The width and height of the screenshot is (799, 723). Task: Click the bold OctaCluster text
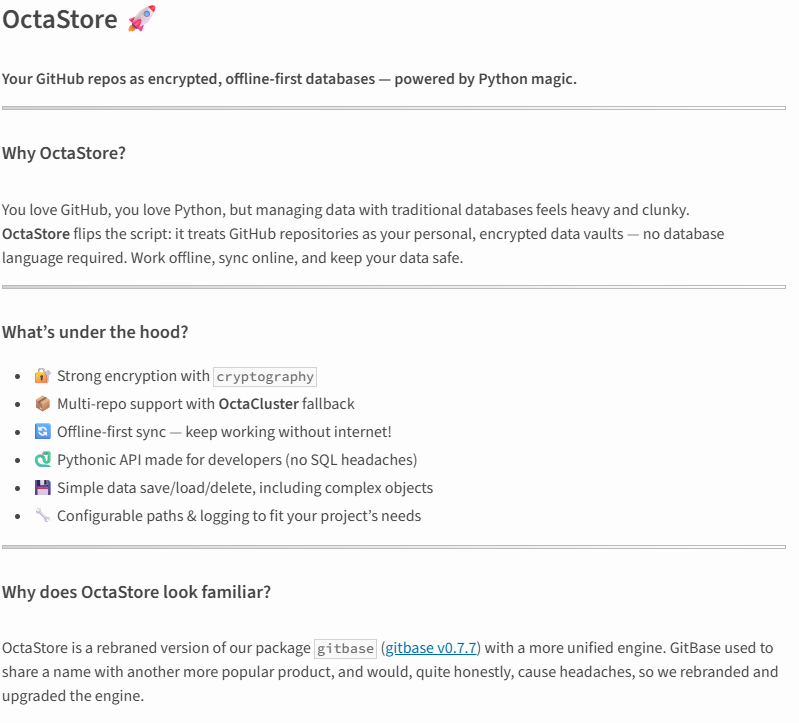tap(258, 404)
